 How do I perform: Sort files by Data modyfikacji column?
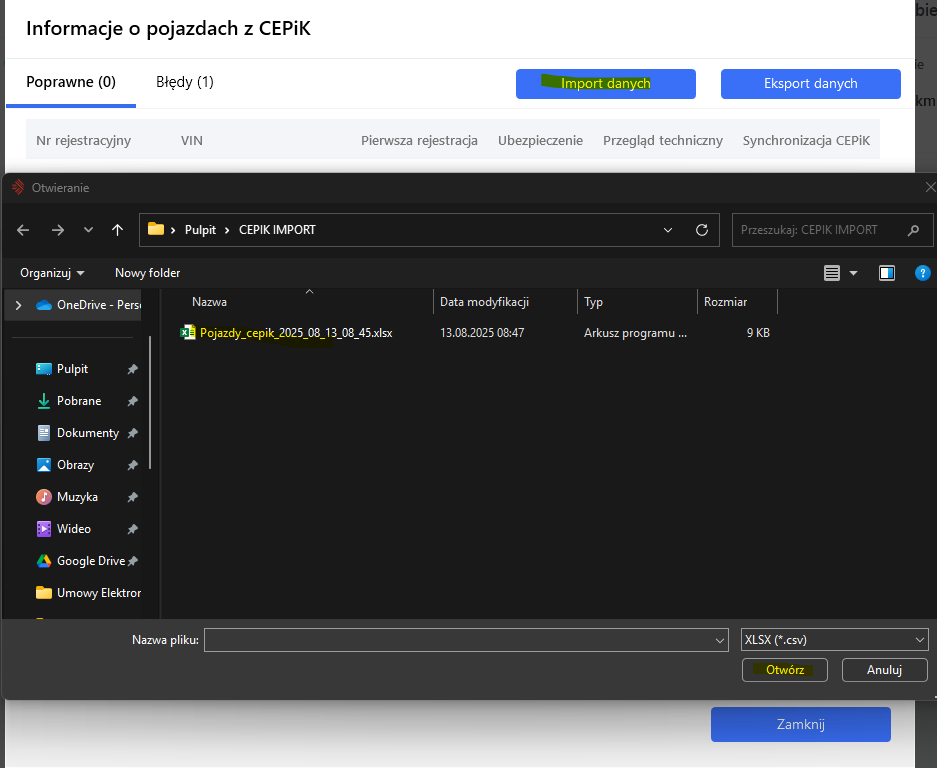click(x=484, y=302)
